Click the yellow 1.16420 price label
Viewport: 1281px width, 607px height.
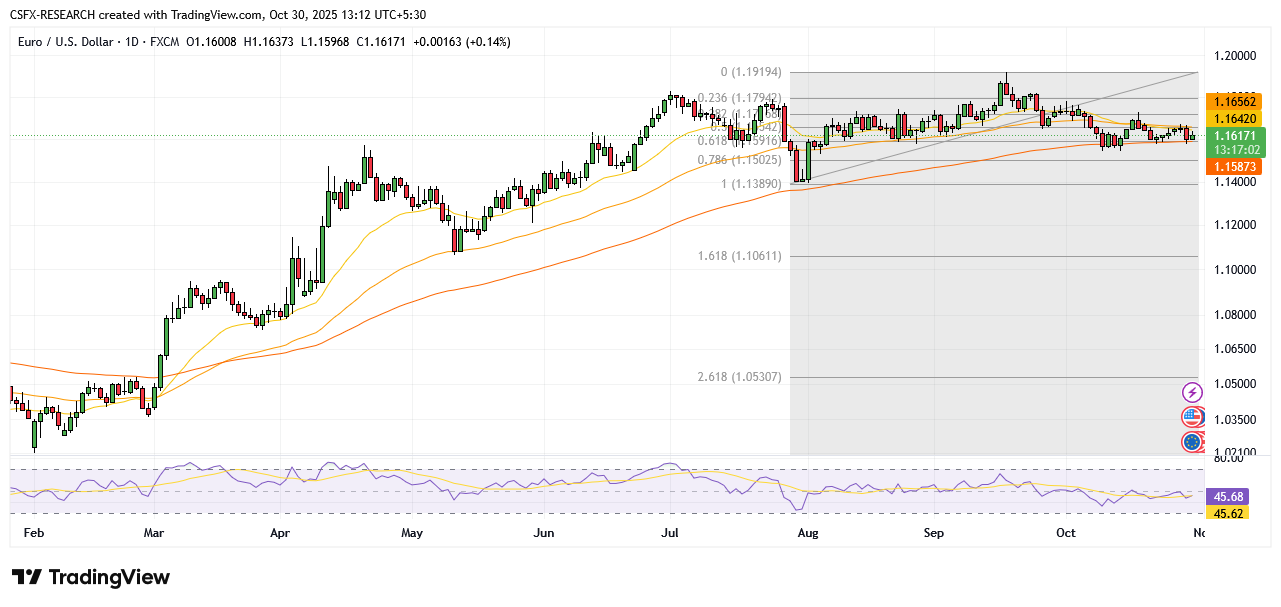tap(1234, 118)
